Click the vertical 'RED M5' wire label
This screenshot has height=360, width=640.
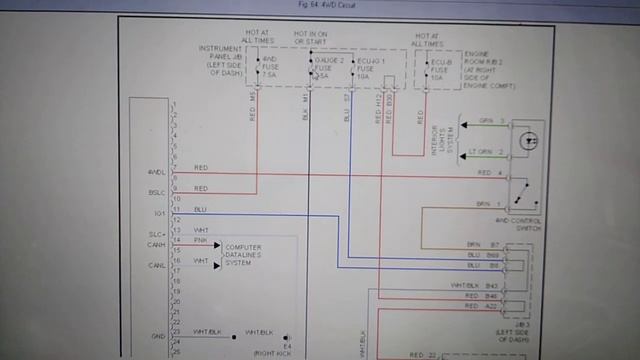252,107
